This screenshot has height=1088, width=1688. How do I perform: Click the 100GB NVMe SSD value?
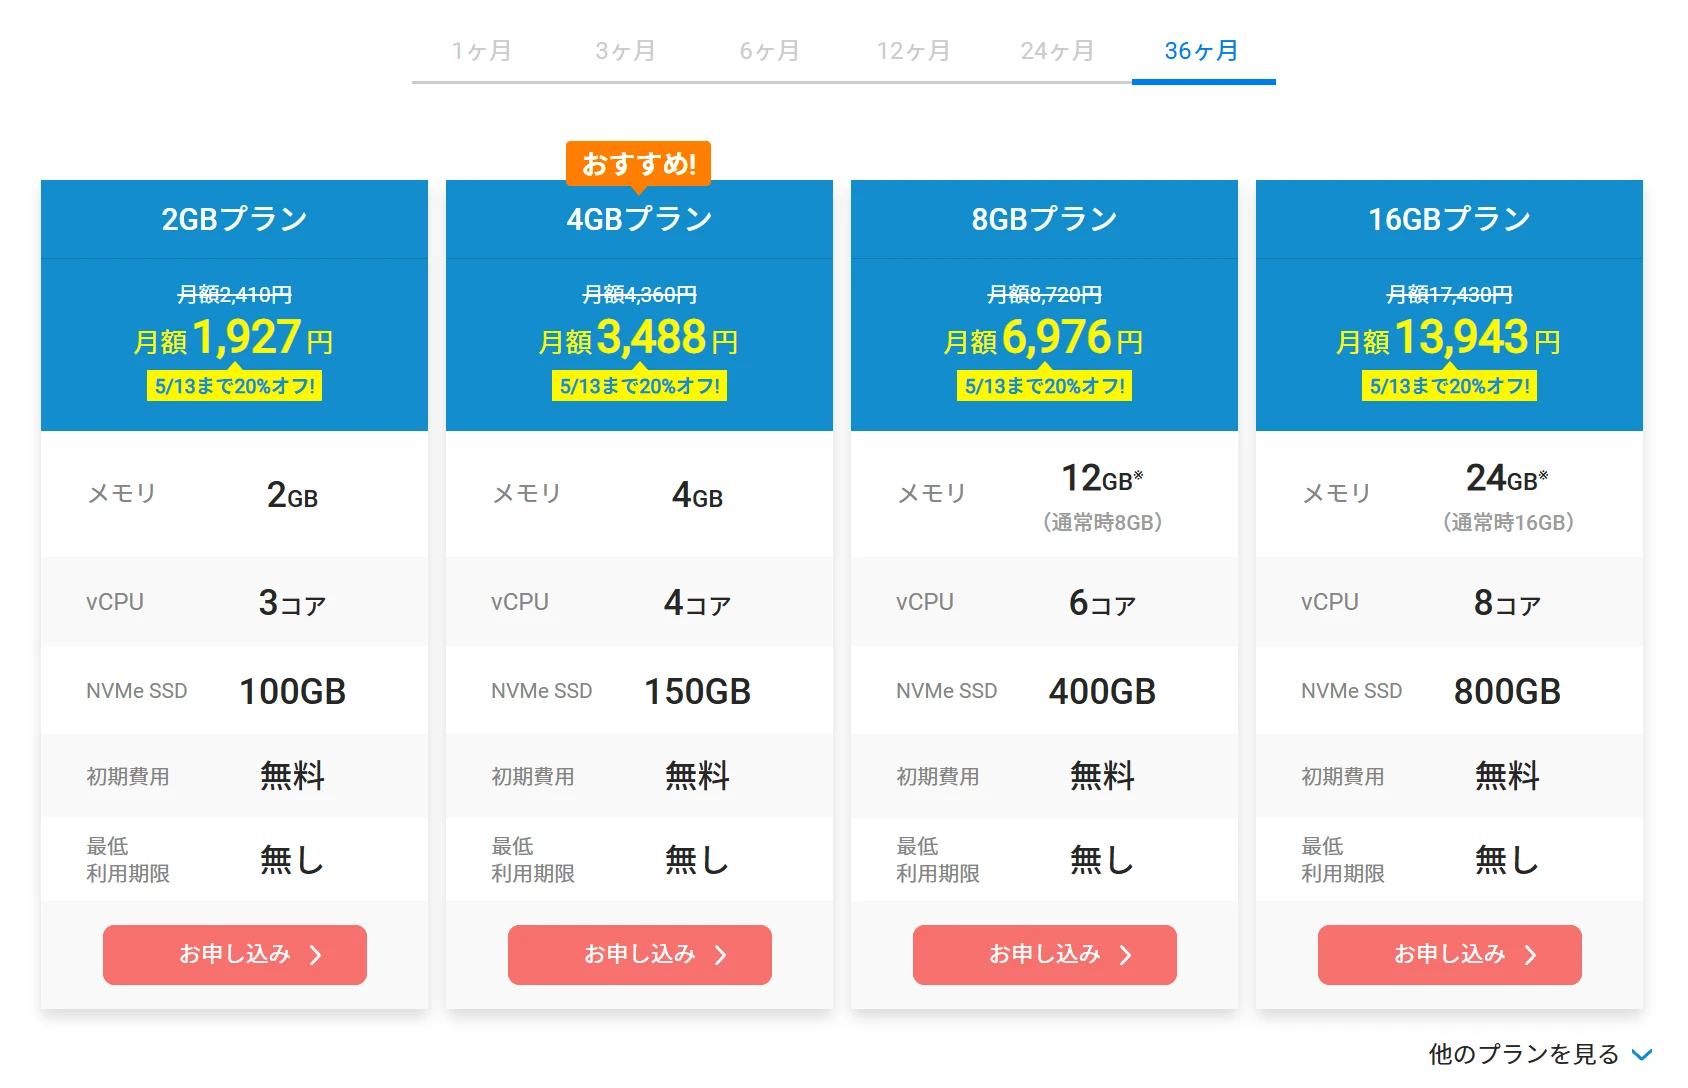[292, 691]
